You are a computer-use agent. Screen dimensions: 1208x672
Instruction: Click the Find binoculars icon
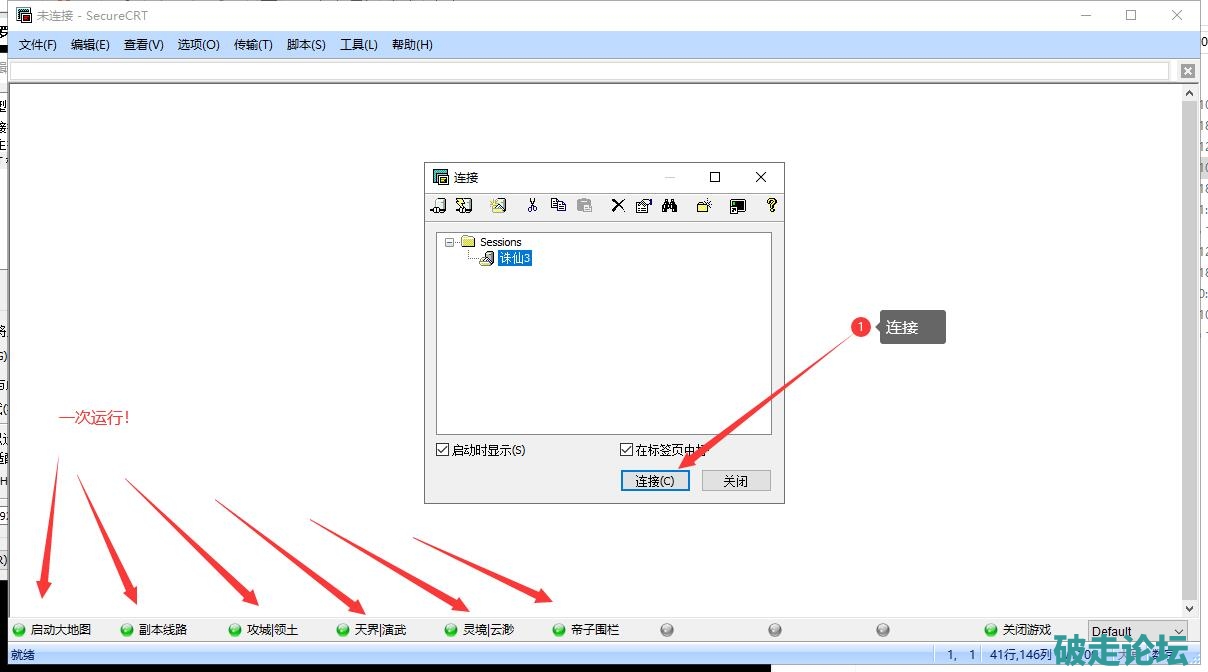(670, 206)
